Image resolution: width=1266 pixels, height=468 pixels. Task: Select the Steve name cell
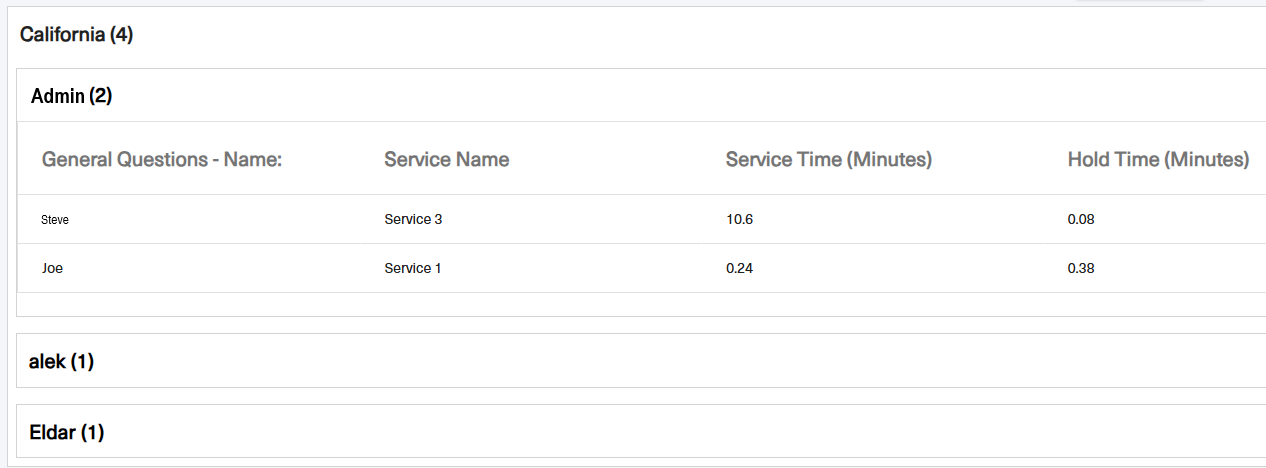[x=55, y=220]
